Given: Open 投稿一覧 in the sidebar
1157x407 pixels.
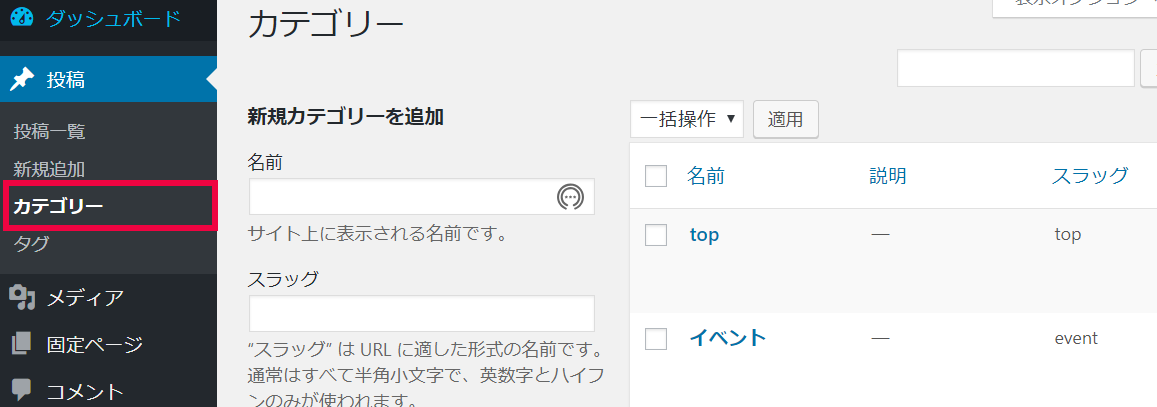Looking at the screenshot, I should point(49,132).
